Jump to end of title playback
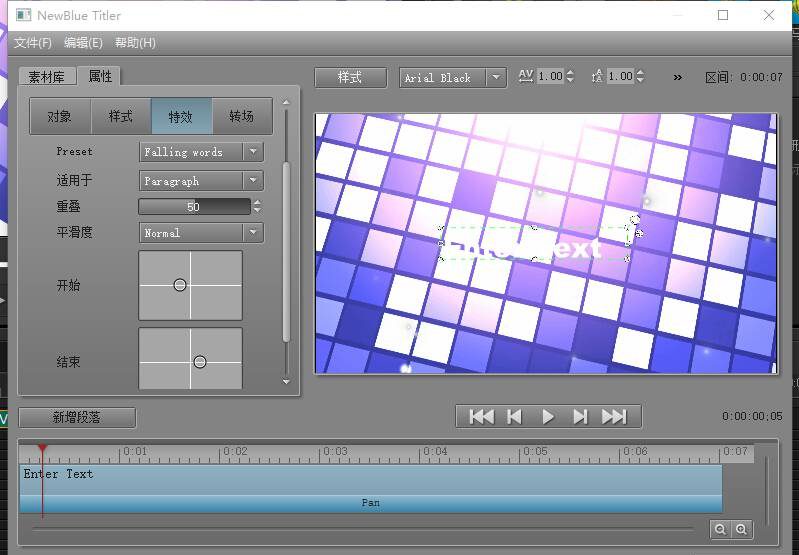Image resolution: width=799 pixels, height=555 pixels. [x=614, y=417]
